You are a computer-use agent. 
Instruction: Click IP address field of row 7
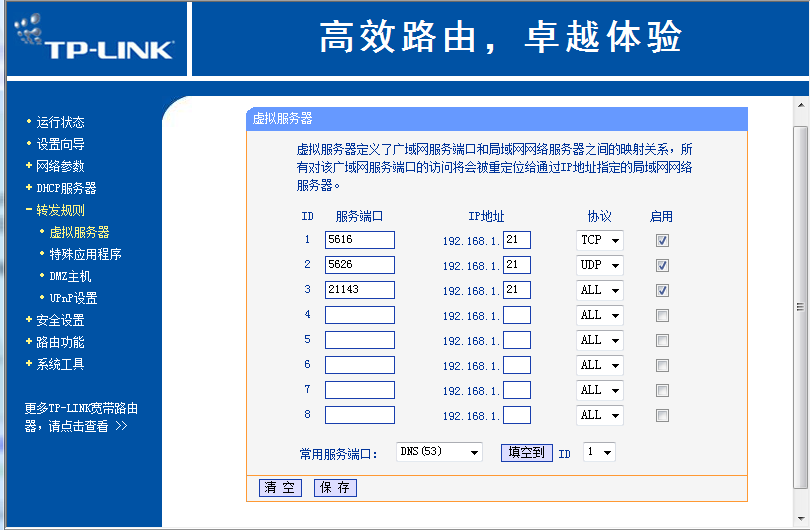pos(517,390)
